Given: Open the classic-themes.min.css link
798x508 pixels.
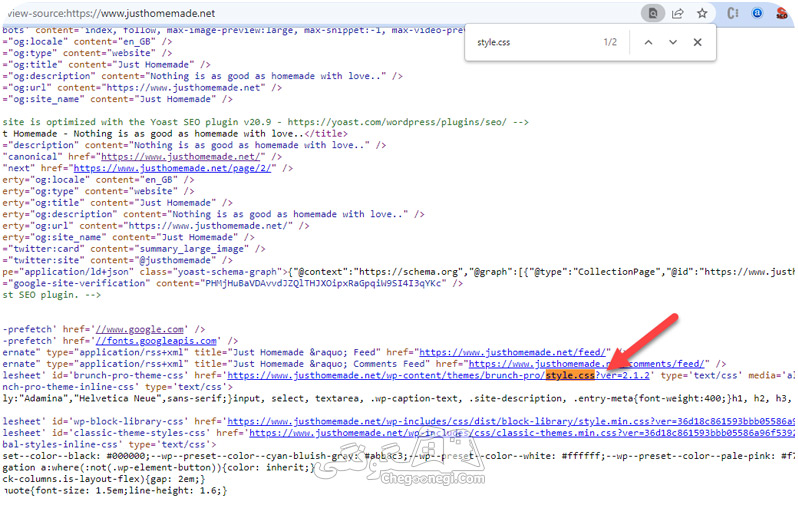Looking at the screenshot, I should [522, 433].
